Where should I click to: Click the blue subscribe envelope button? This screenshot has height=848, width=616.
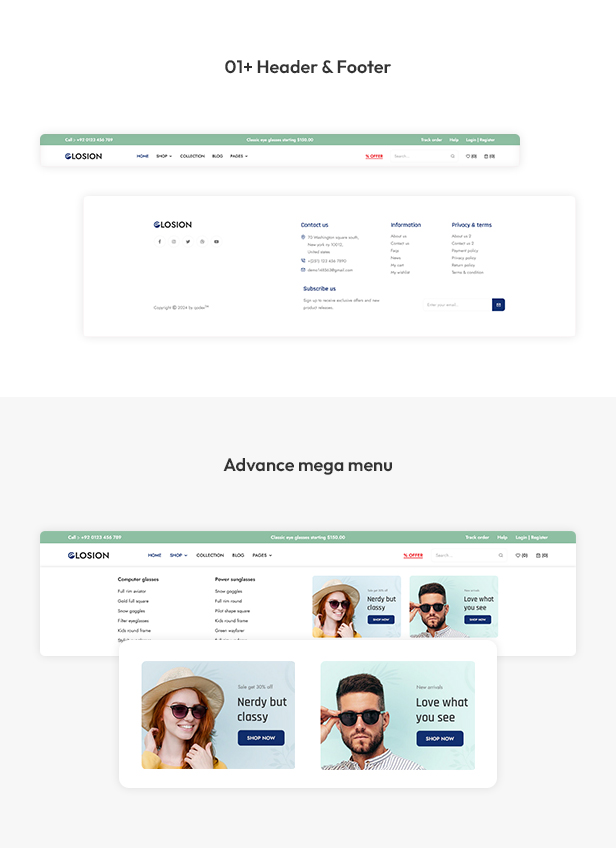[498, 305]
